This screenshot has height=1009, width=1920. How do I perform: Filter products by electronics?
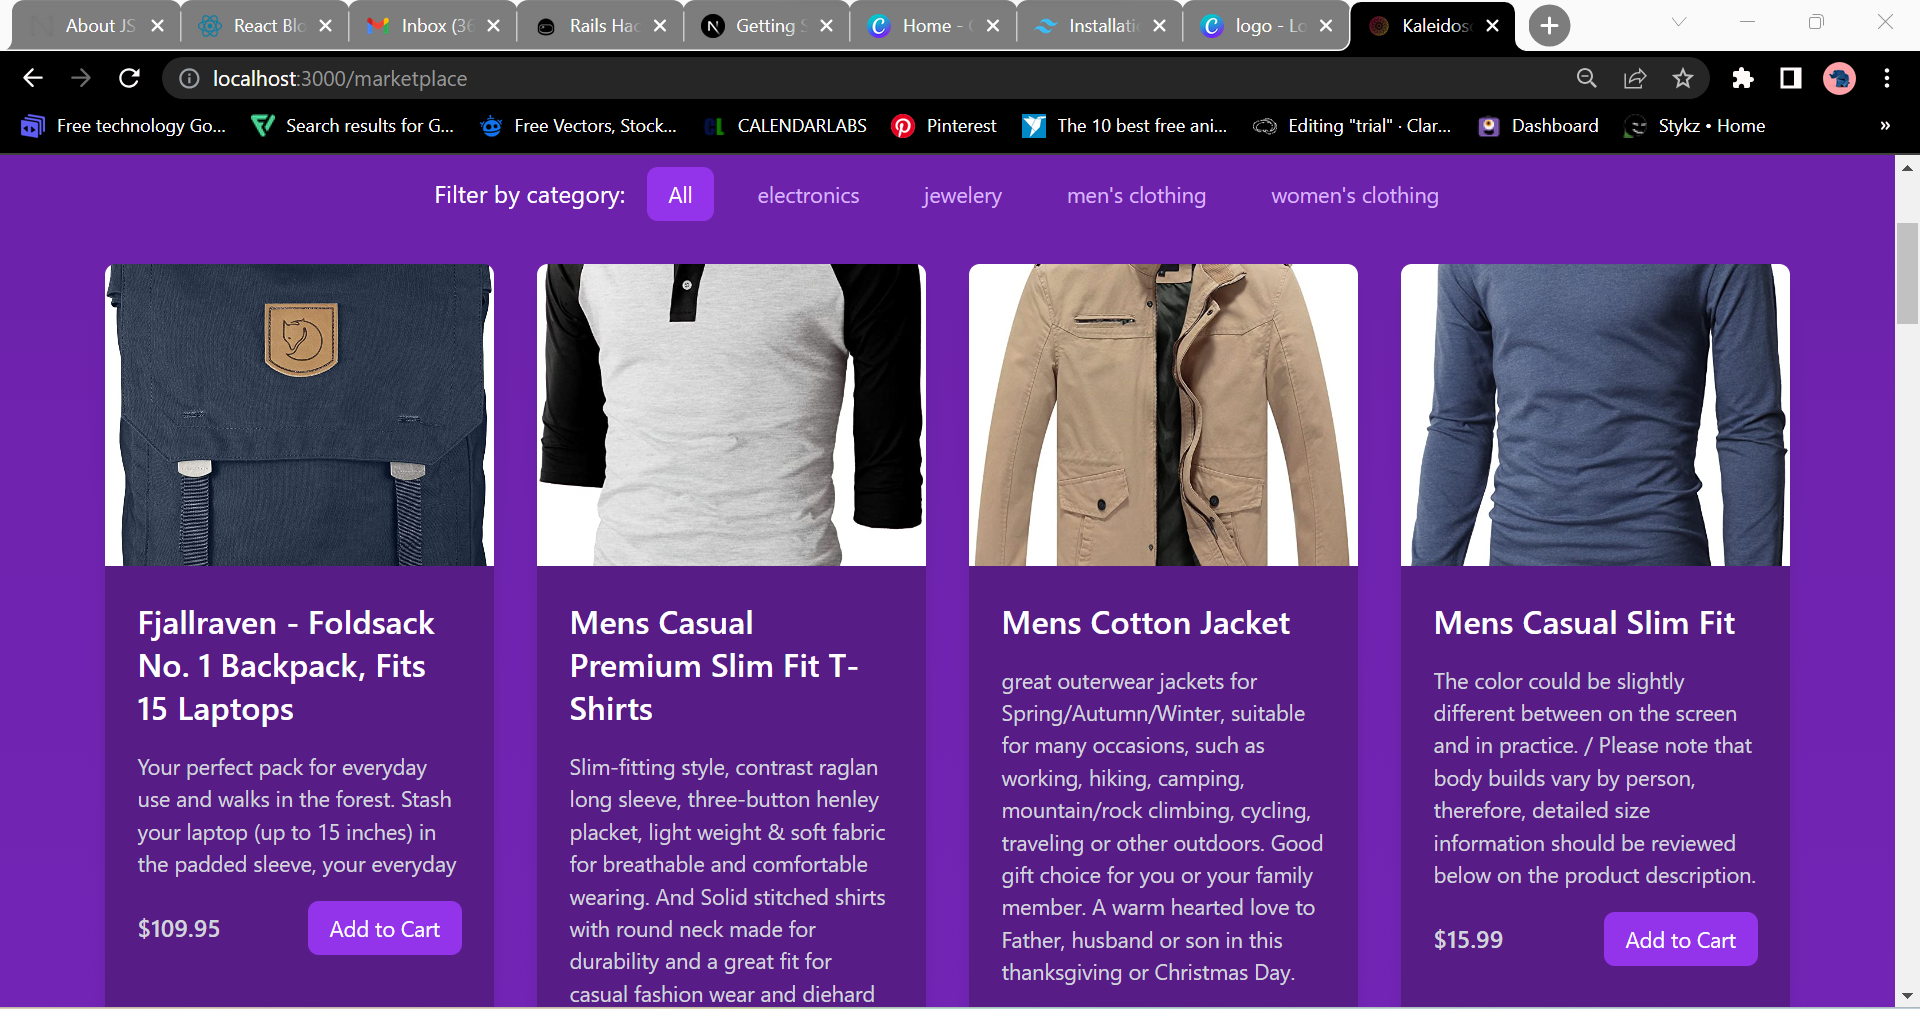(808, 195)
